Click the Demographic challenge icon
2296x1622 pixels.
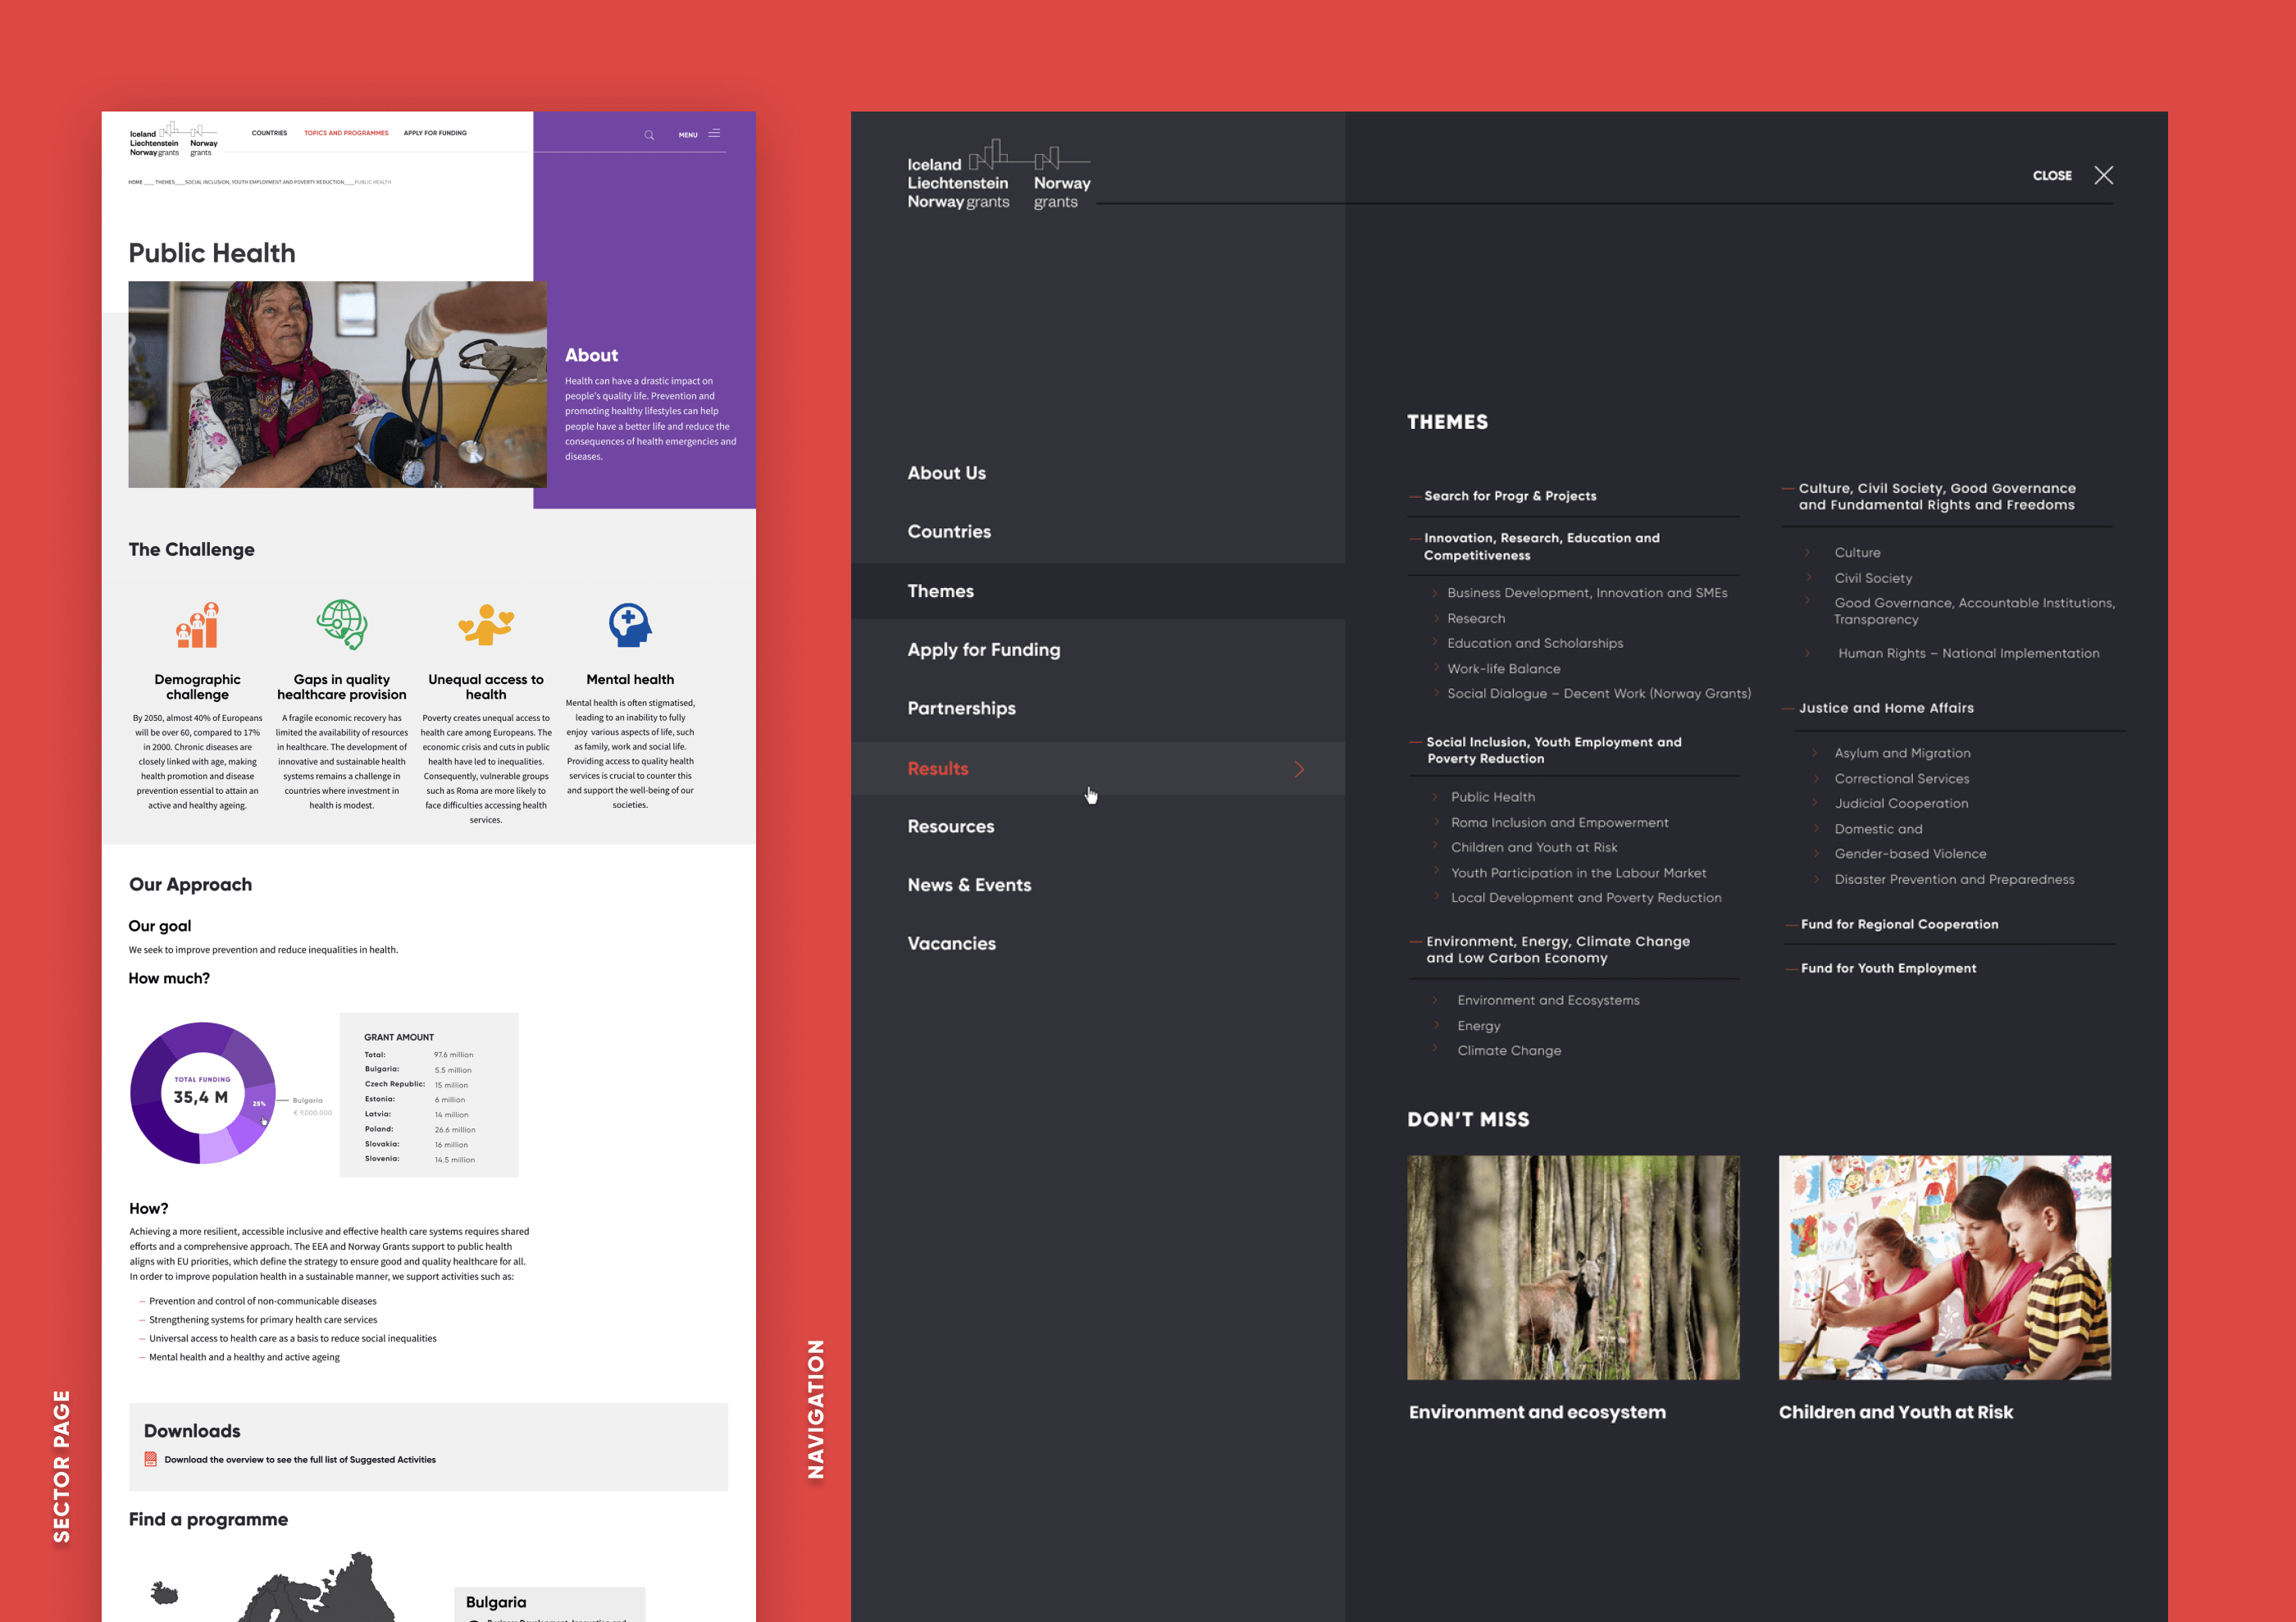pos(197,626)
